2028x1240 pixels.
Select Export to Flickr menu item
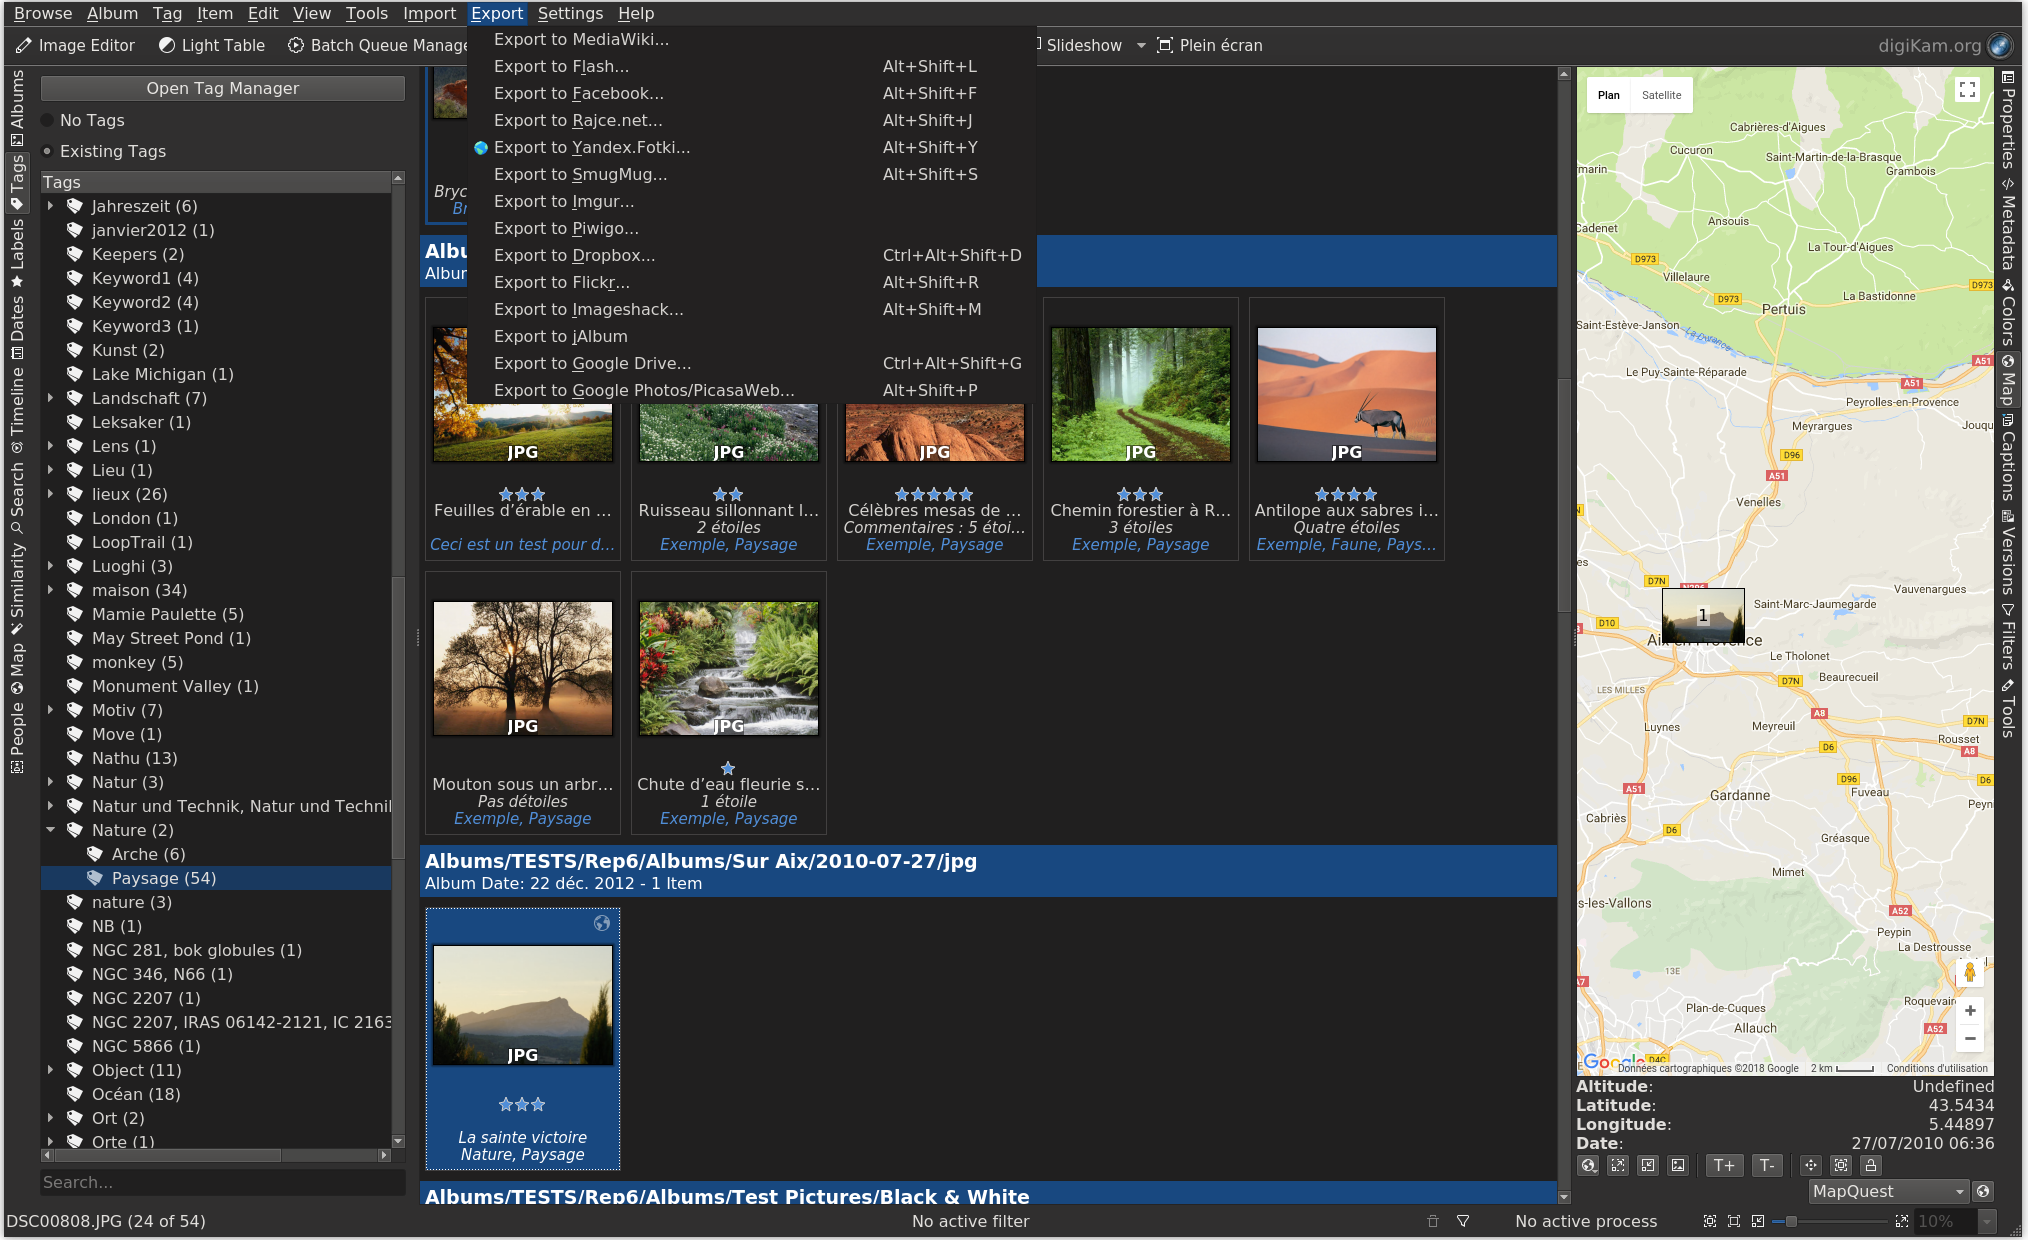561,282
